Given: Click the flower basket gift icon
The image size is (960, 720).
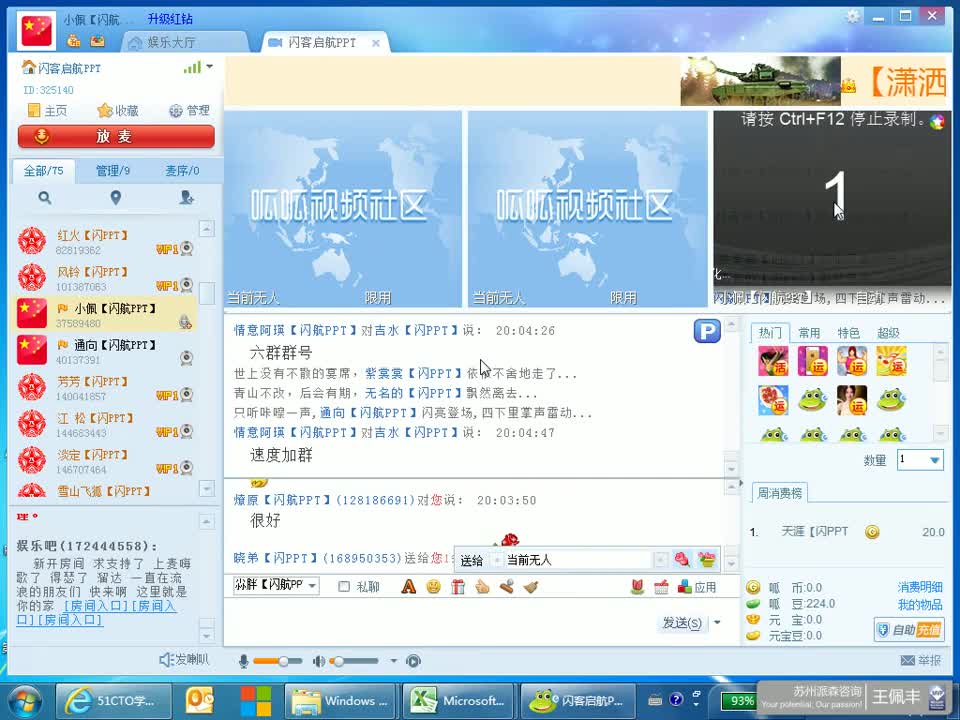Looking at the screenshot, I should [707, 559].
